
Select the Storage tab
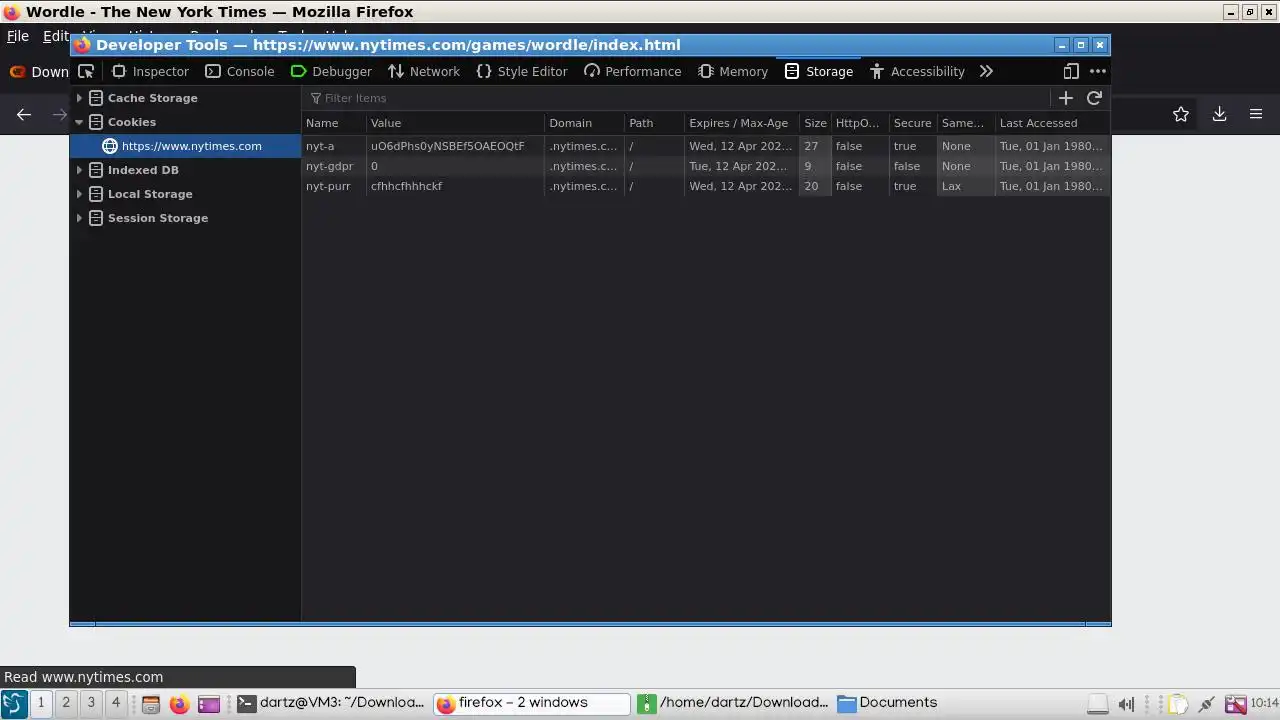pos(819,71)
